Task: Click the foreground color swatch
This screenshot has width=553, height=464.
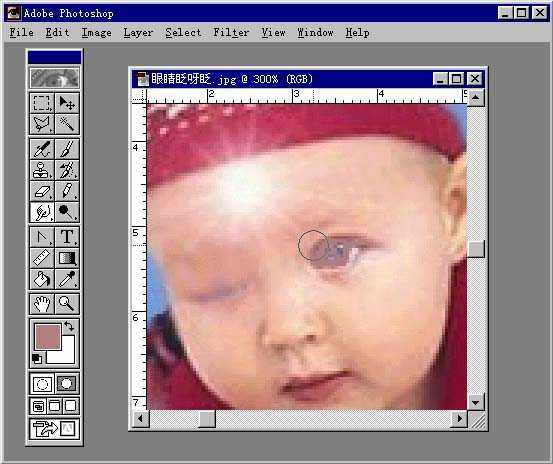Action: tap(48, 337)
